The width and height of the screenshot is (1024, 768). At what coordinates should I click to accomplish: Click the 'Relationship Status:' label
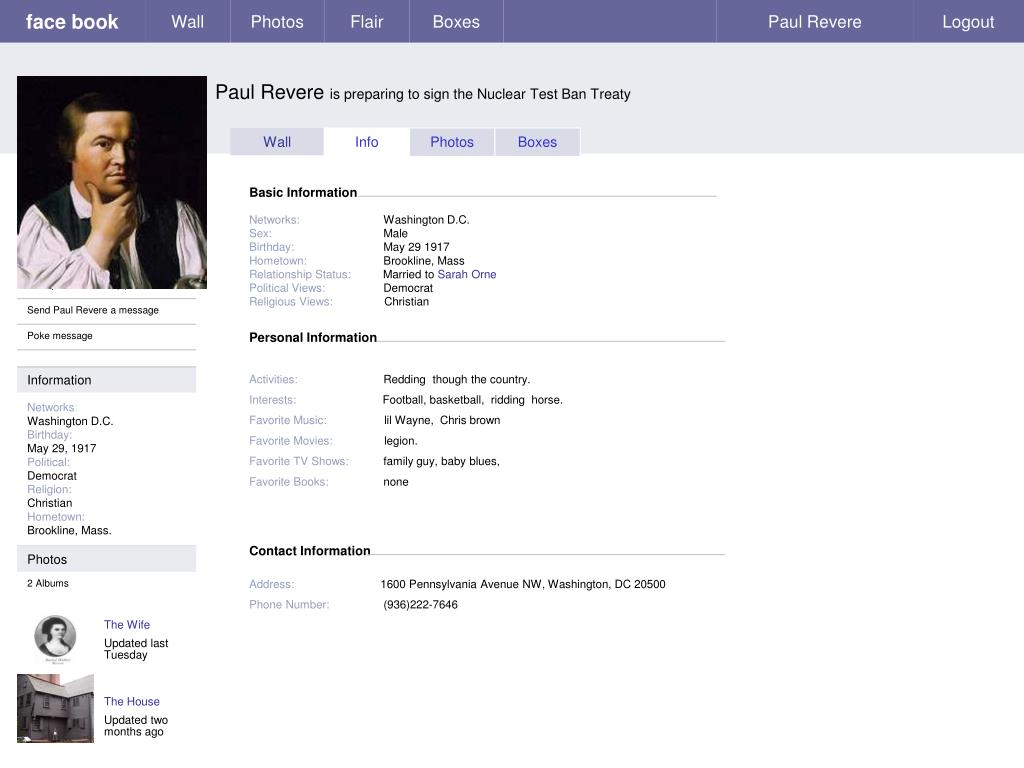(x=300, y=274)
